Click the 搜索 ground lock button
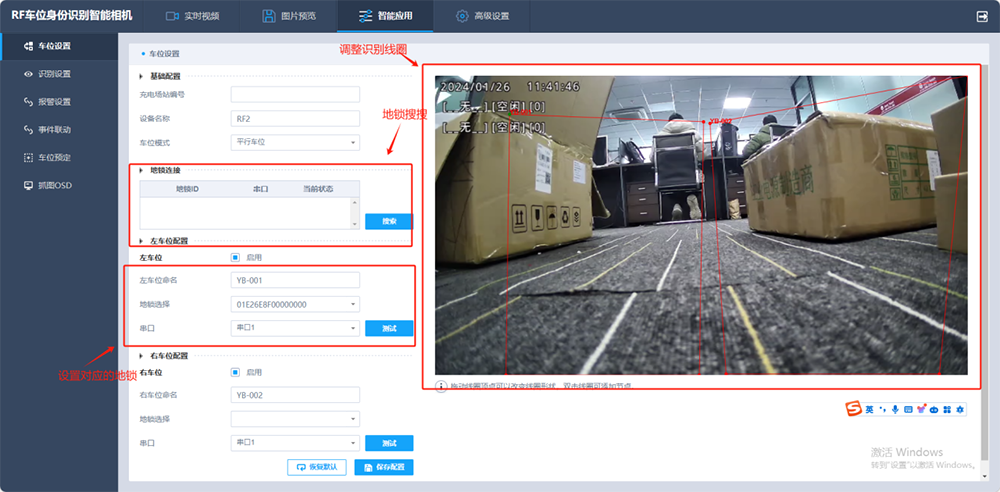Screen dimensions: 1000x492 click(389, 221)
